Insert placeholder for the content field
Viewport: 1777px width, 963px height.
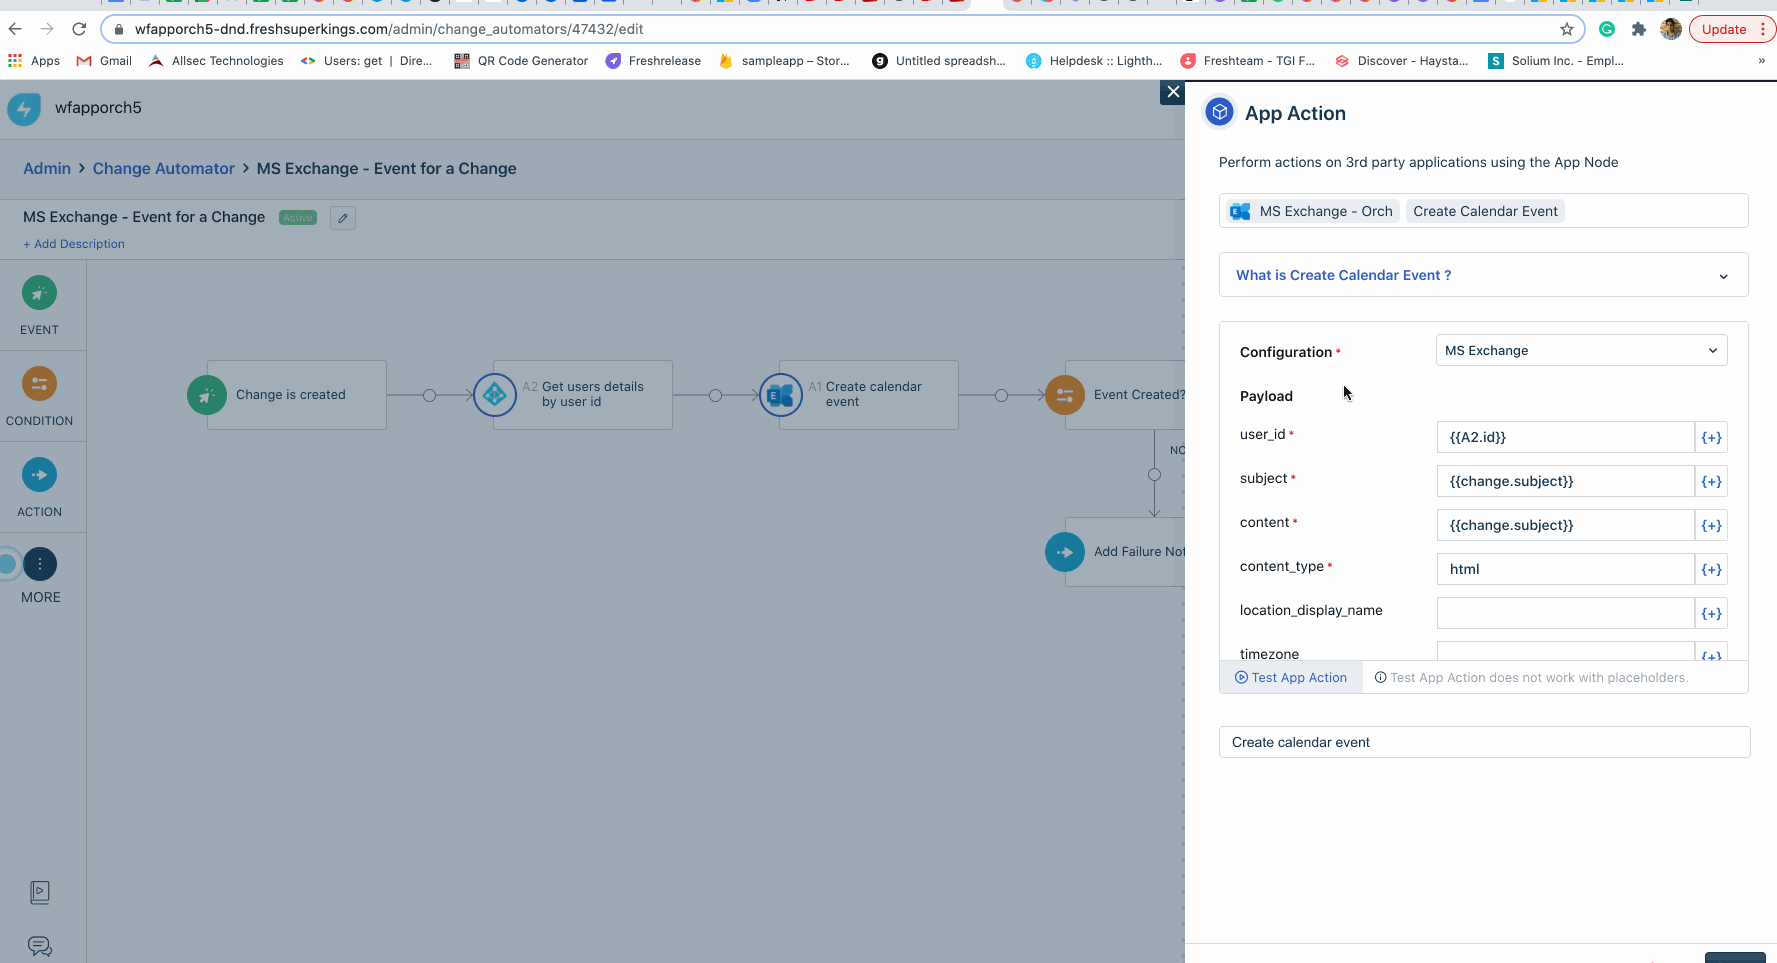[1711, 525]
